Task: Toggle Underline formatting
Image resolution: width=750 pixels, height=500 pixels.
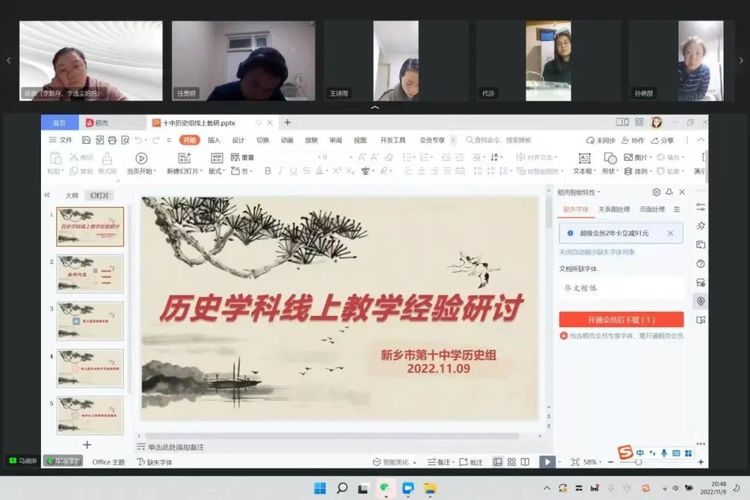Action: coord(293,171)
